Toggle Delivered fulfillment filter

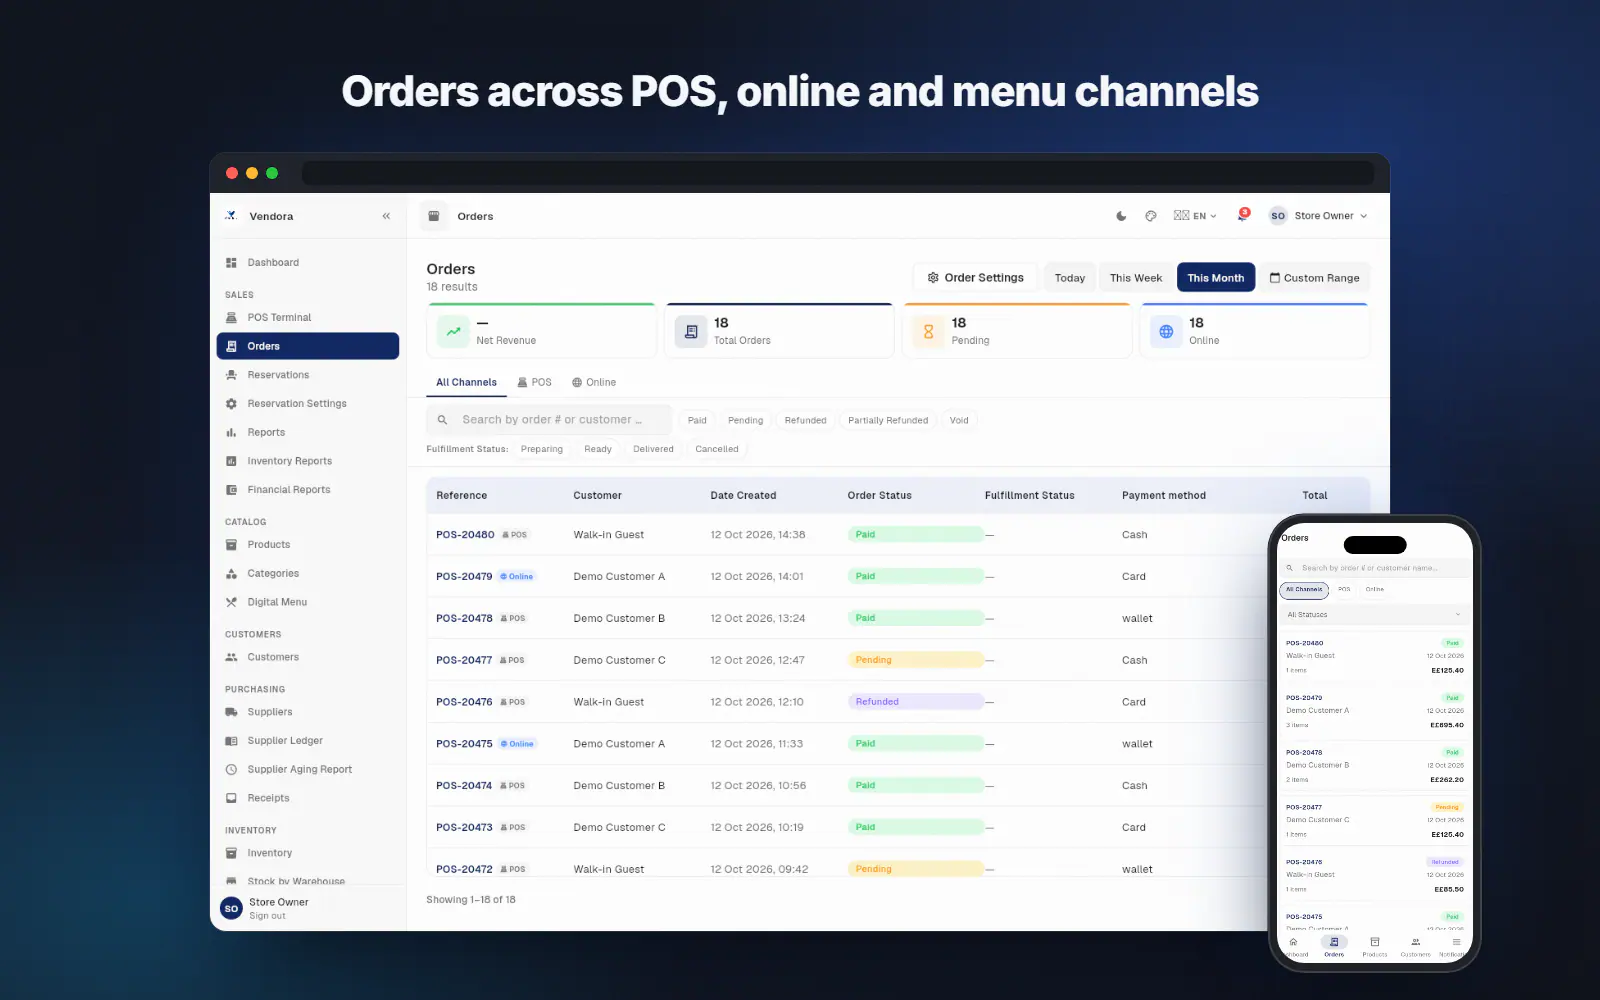[x=653, y=449]
